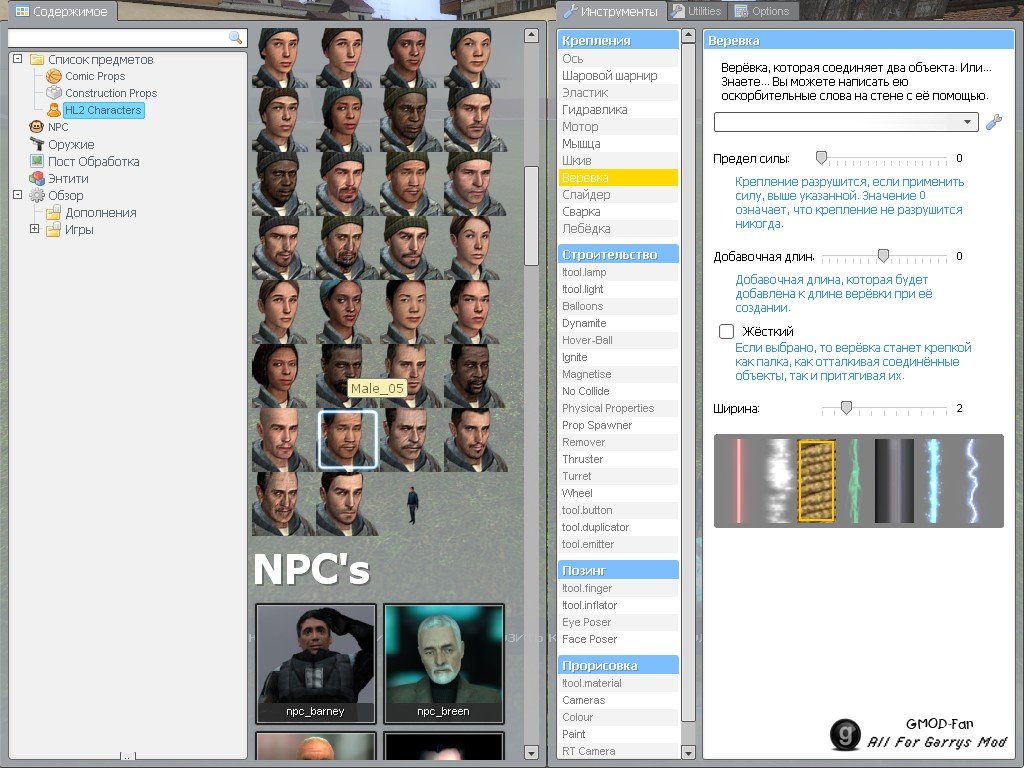Expand the Игры tree node
Screen dimensions: 1024x768
pos(35,229)
